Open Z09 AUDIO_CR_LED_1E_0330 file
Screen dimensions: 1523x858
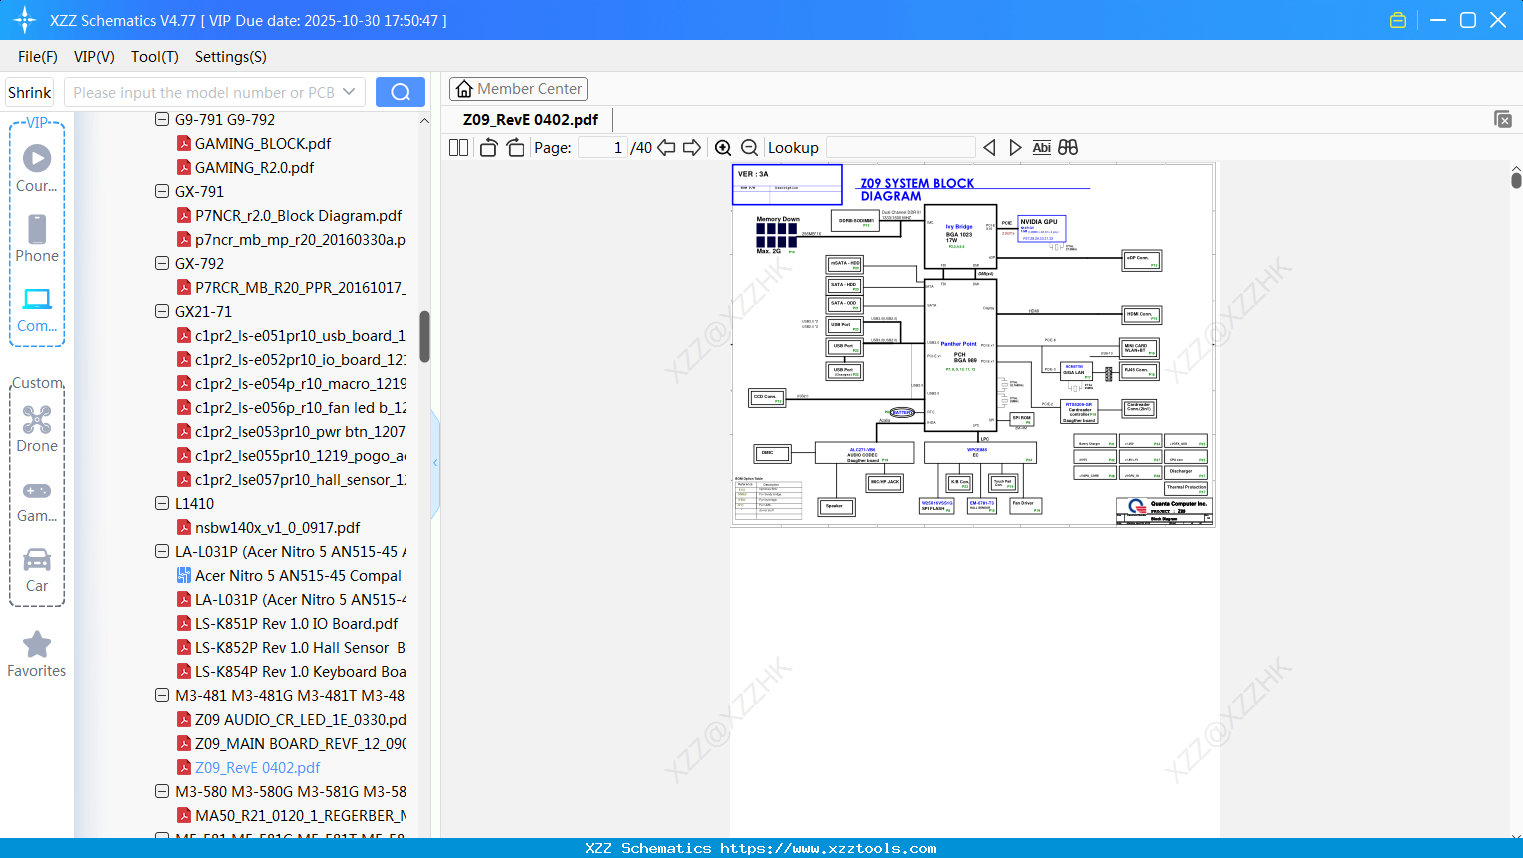pos(300,719)
